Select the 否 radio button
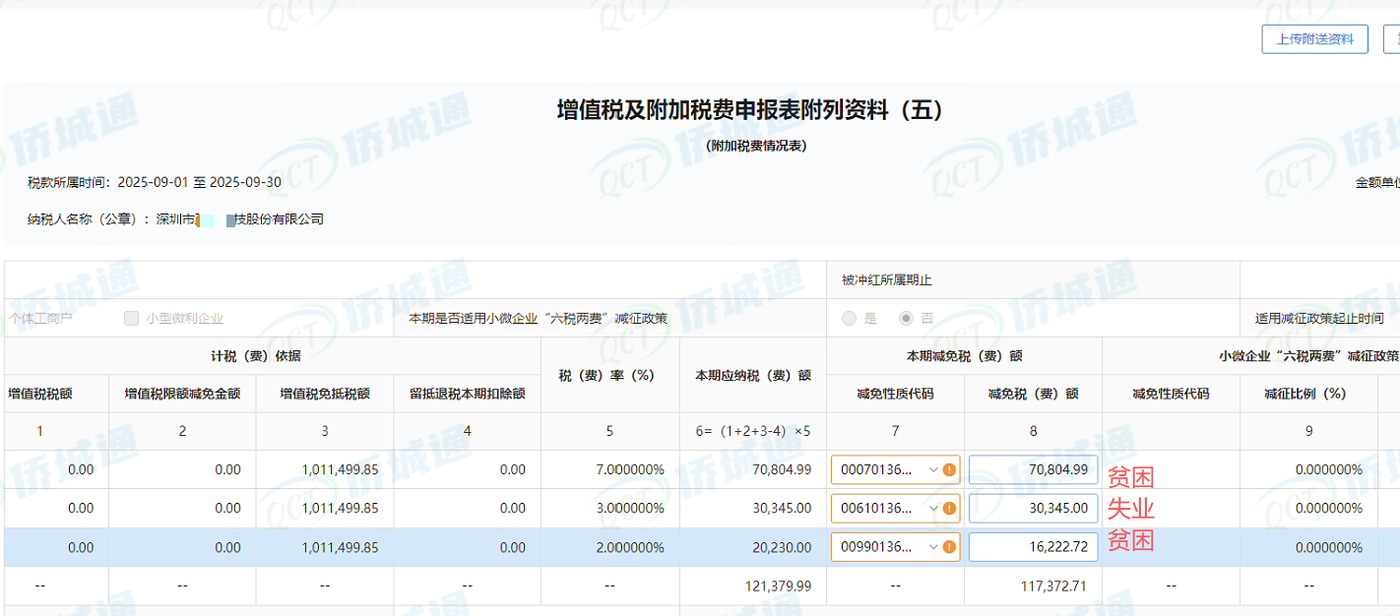The height and width of the screenshot is (616, 1400). click(906, 318)
